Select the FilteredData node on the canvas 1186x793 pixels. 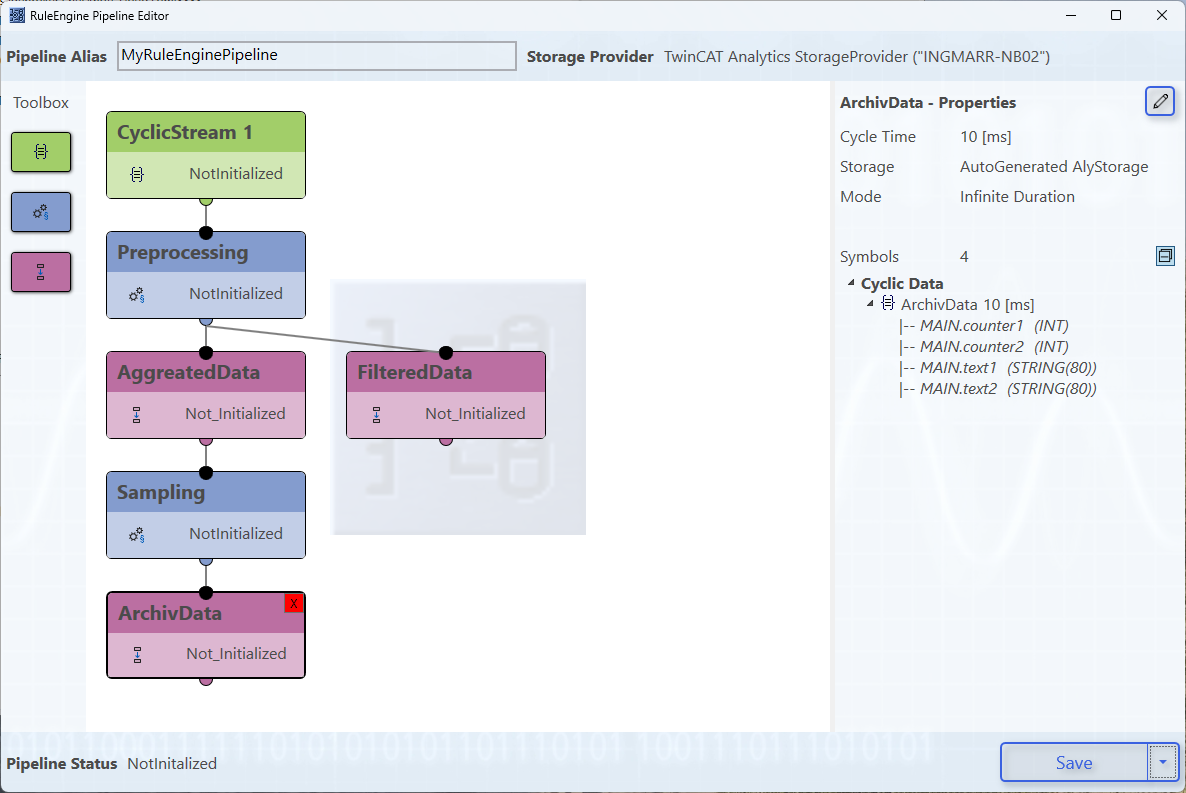pos(445,371)
